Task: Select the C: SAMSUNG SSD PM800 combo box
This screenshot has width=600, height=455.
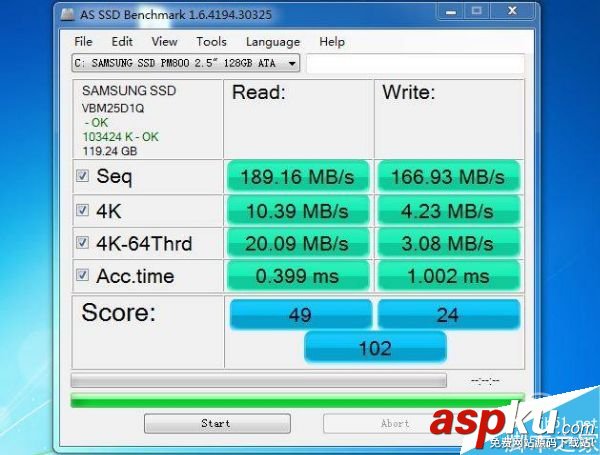Action: tap(186, 63)
